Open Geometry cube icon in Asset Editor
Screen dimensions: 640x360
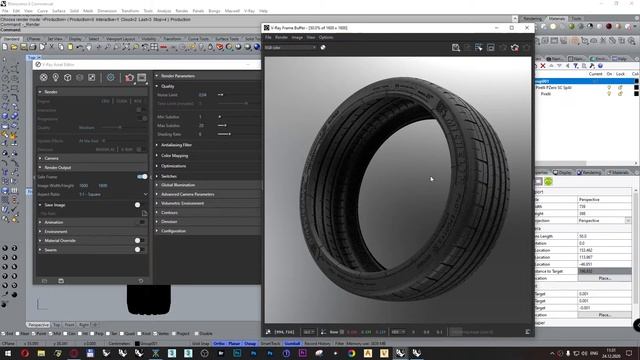tap(68, 78)
